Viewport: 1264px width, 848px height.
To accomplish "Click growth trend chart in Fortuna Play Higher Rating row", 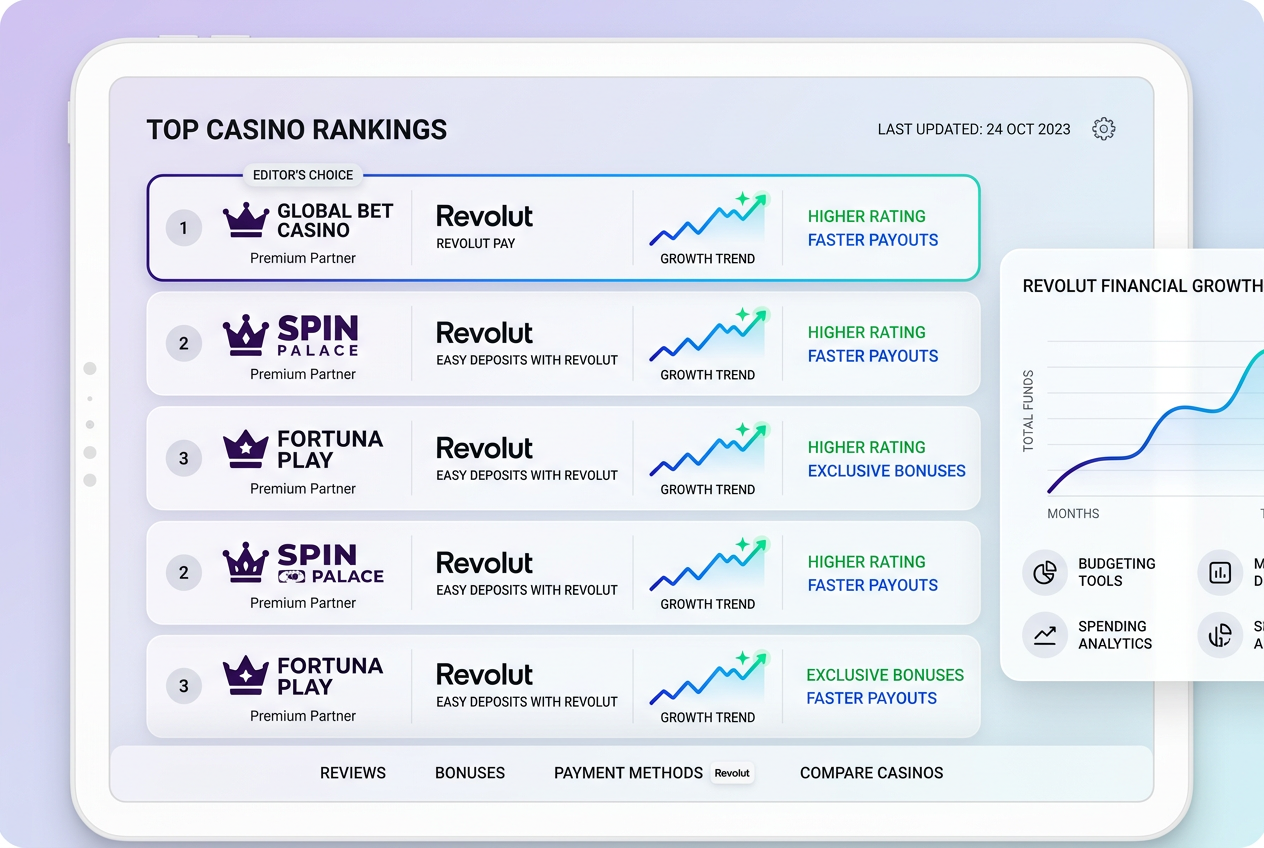I will click(x=708, y=450).
